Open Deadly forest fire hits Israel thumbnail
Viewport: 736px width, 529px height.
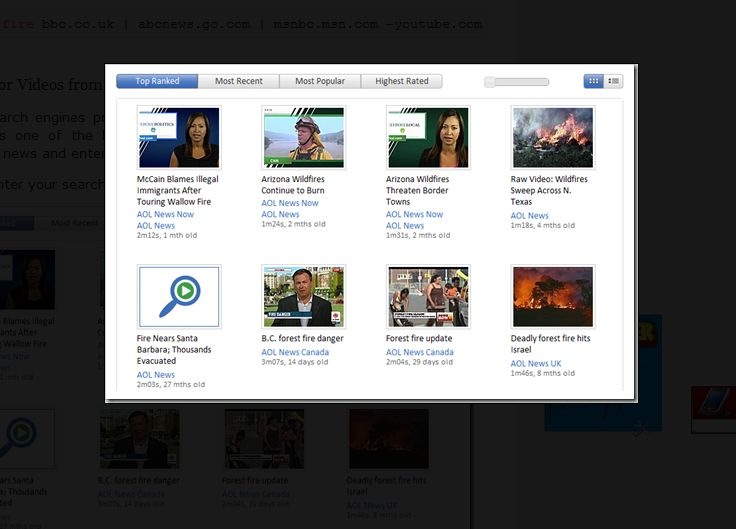point(553,297)
